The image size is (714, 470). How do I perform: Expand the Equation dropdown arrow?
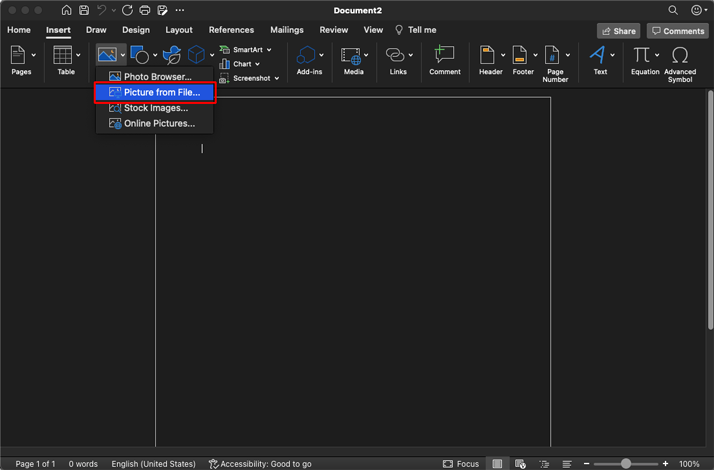click(657, 55)
